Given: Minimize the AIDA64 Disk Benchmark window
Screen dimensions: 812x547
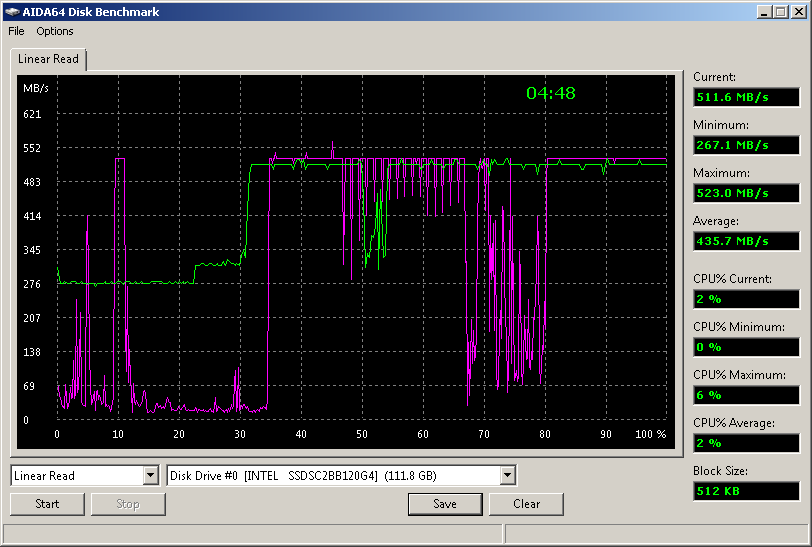Looking at the screenshot, I should point(764,11).
